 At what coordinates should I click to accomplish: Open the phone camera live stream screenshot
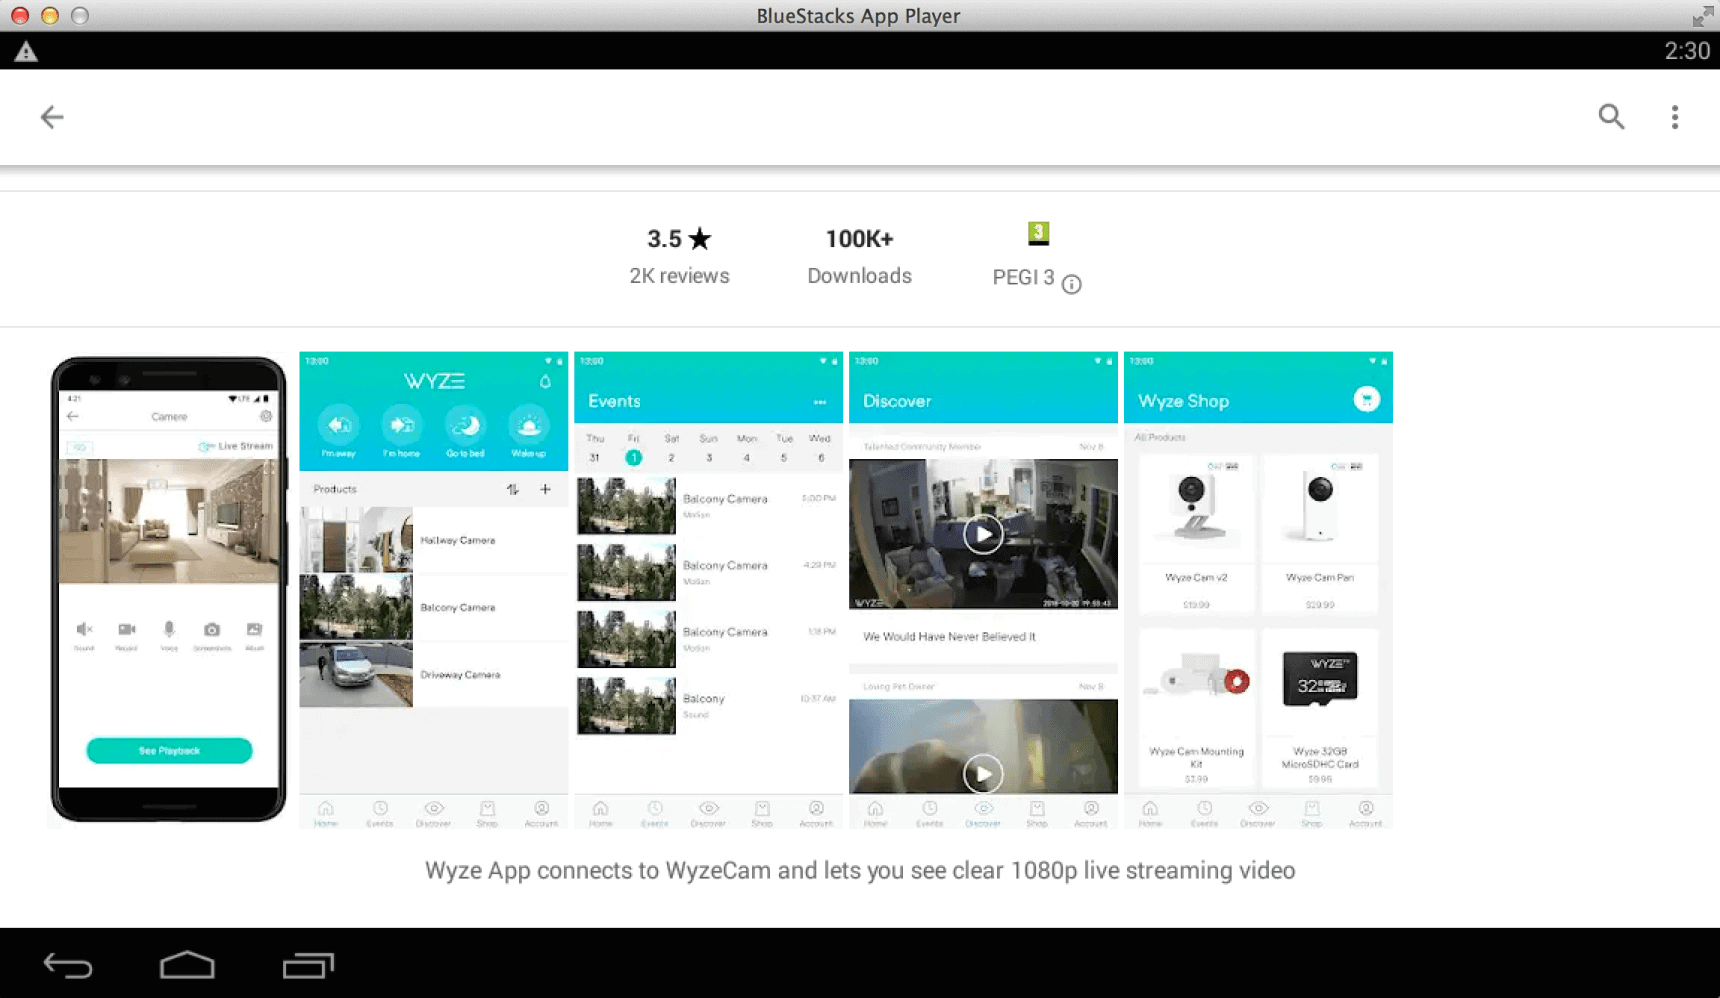tap(168, 589)
